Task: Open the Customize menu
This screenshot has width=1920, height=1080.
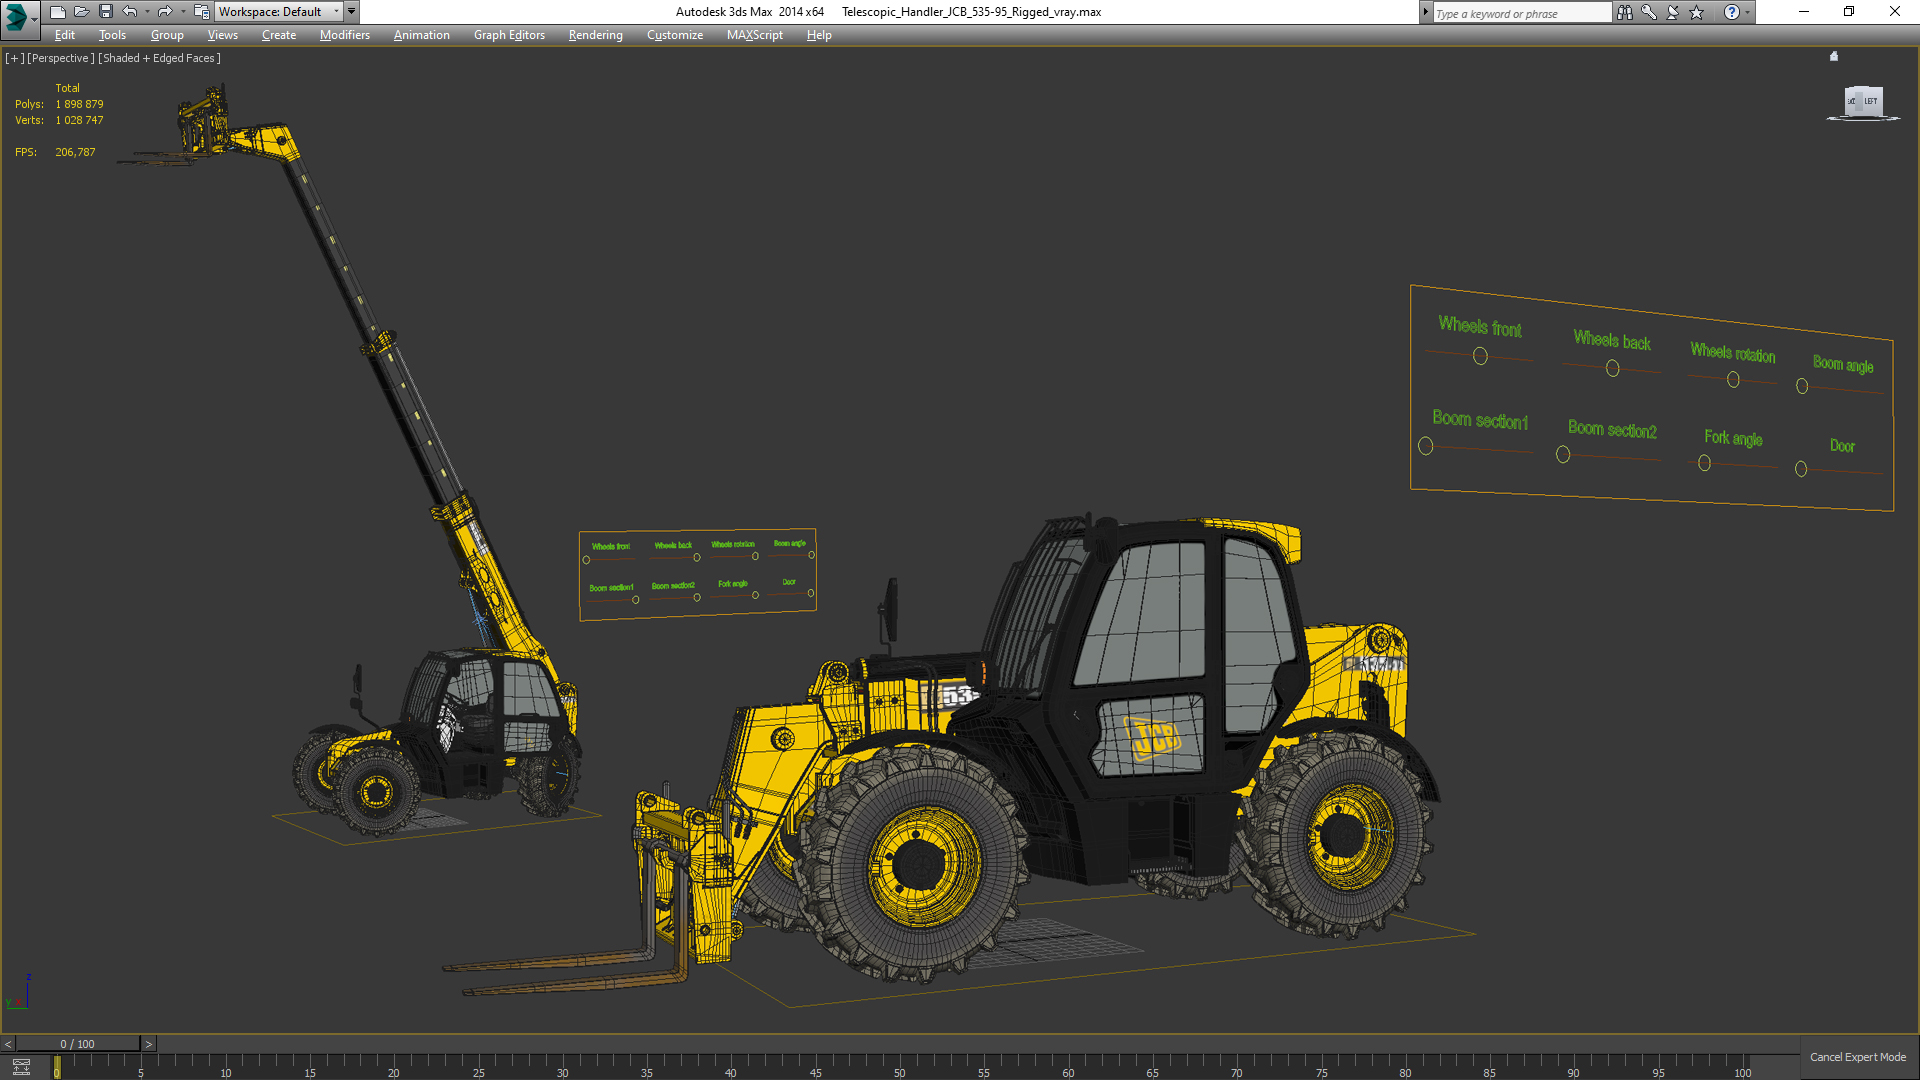Action: [675, 35]
